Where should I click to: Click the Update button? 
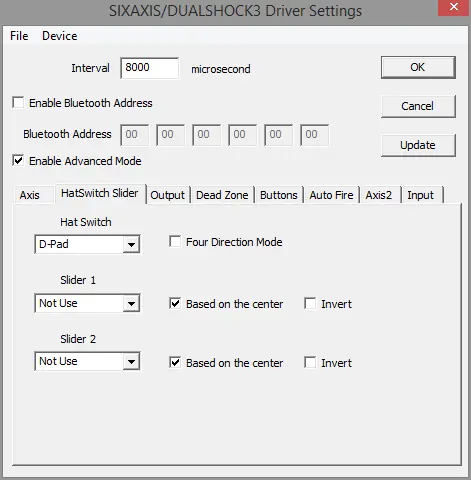[x=418, y=145]
